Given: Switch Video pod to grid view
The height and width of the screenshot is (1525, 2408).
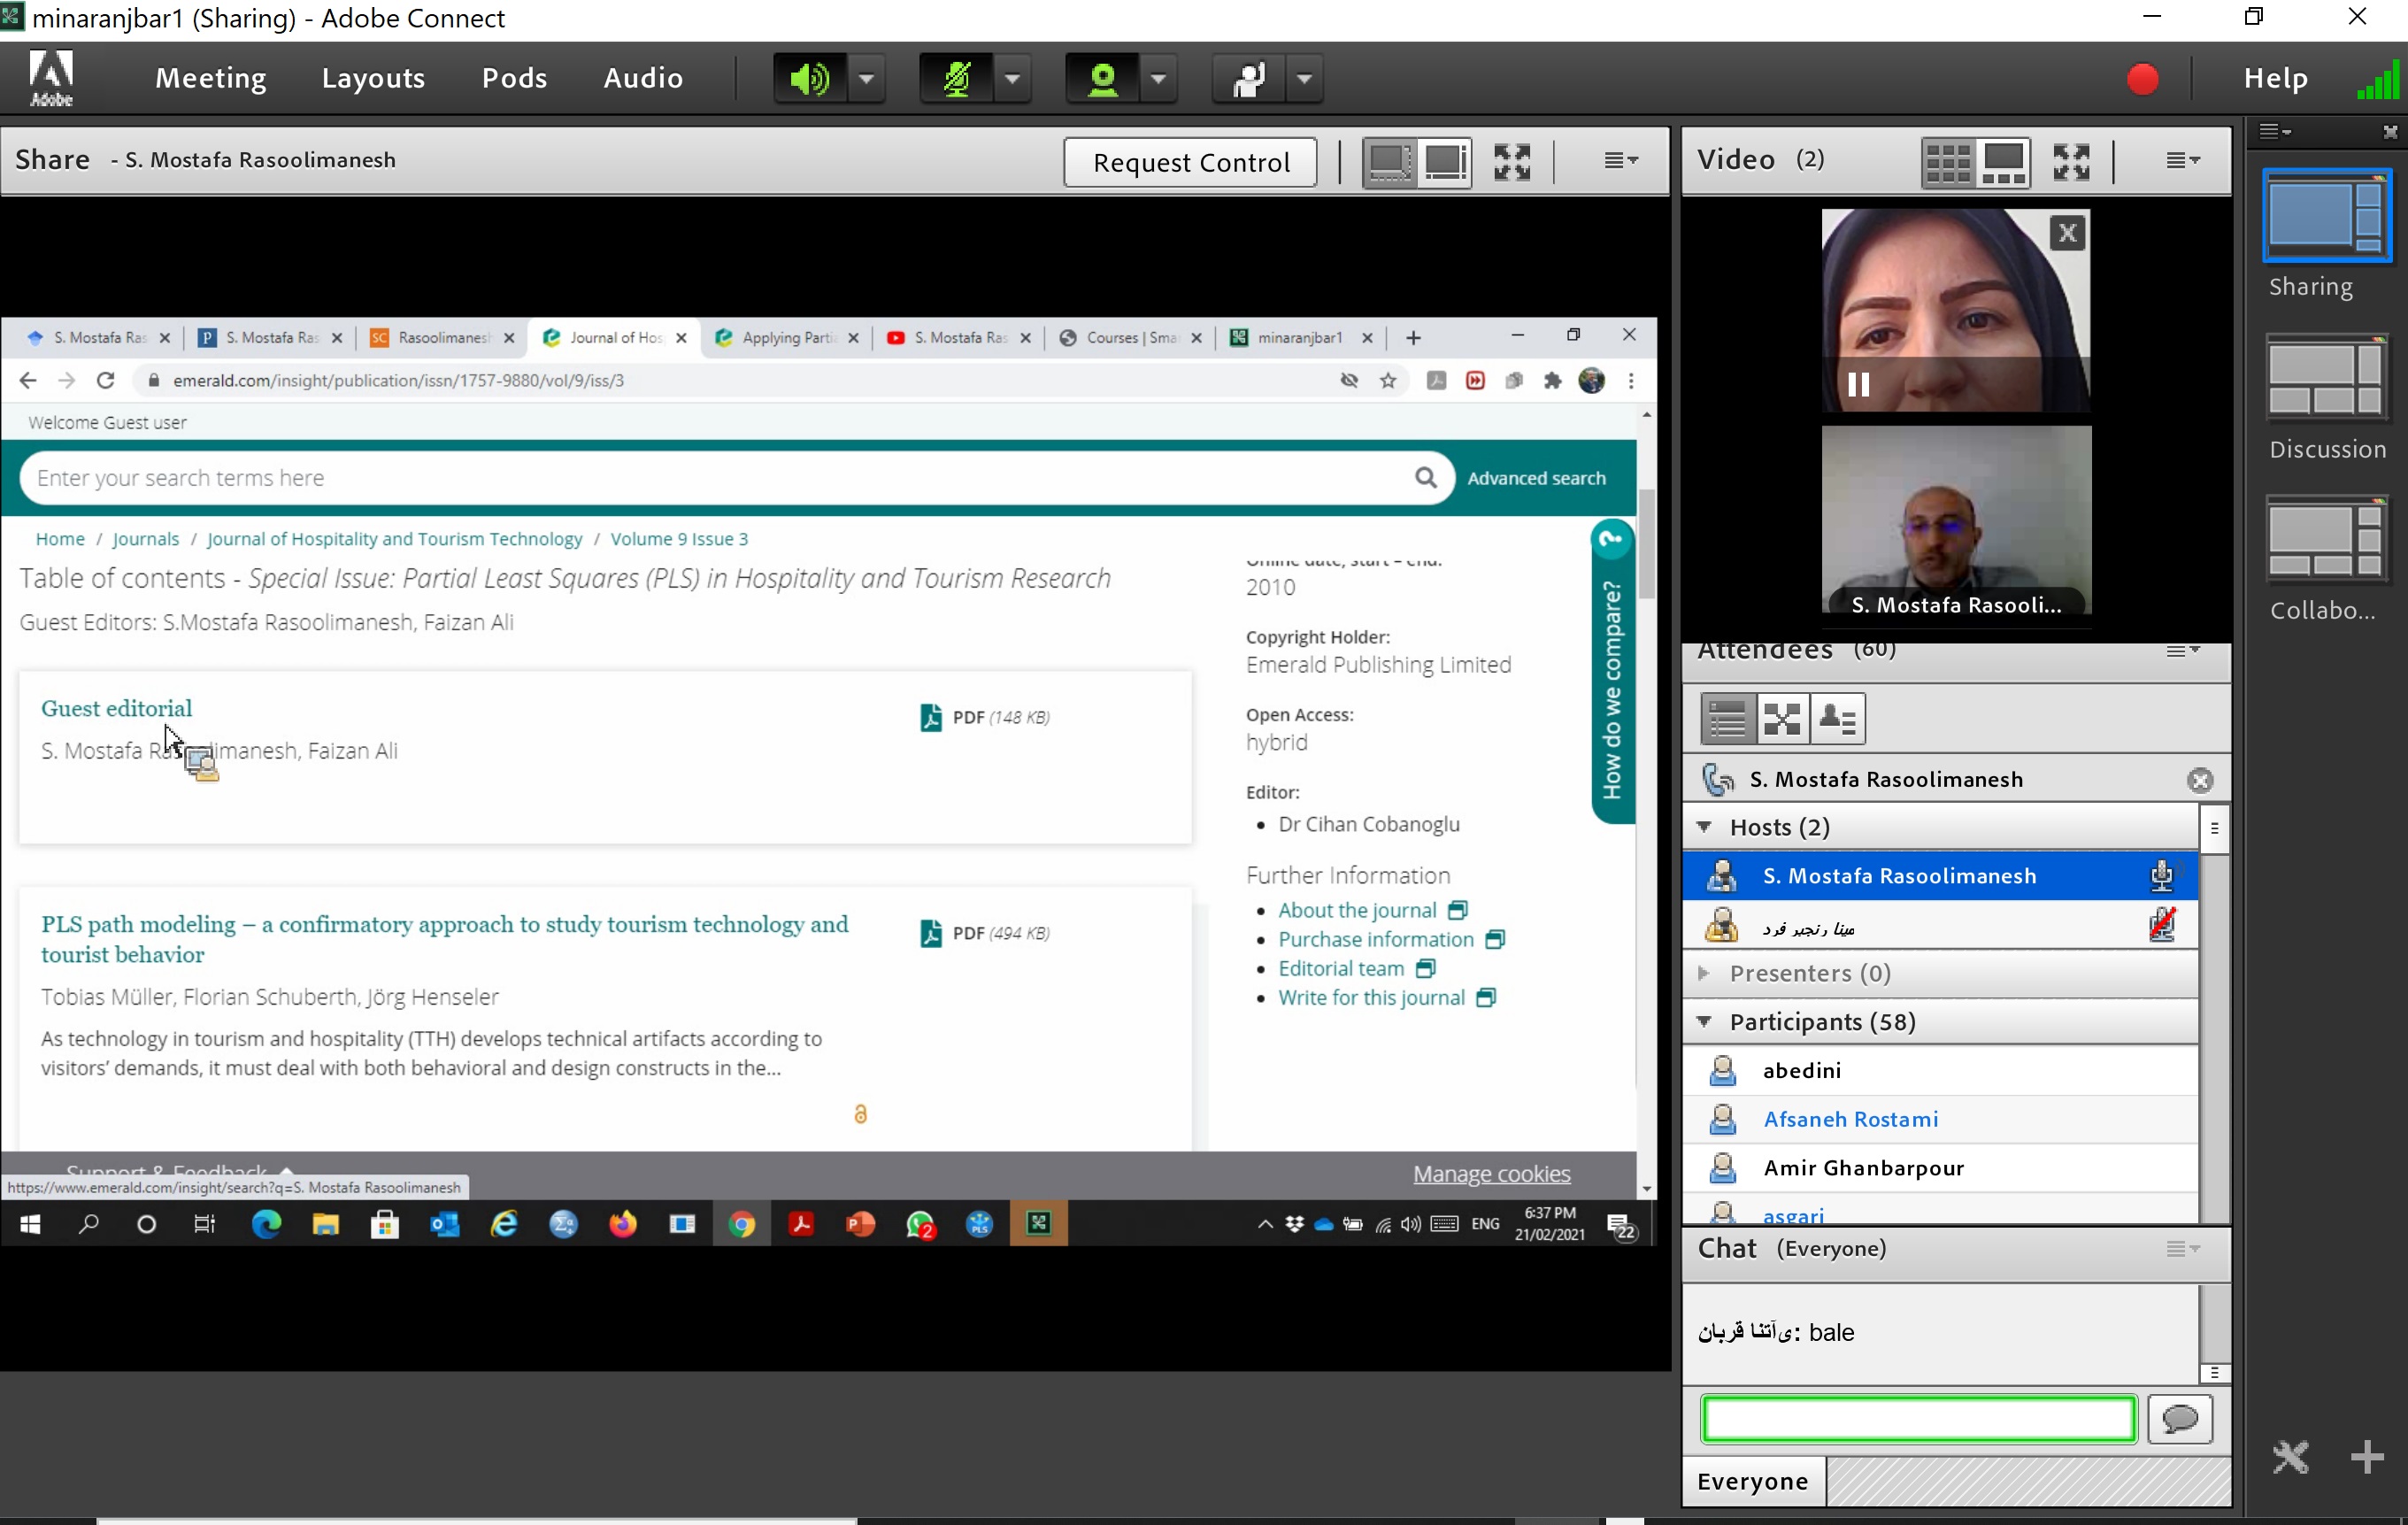Looking at the screenshot, I should (x=1947, y=162).
